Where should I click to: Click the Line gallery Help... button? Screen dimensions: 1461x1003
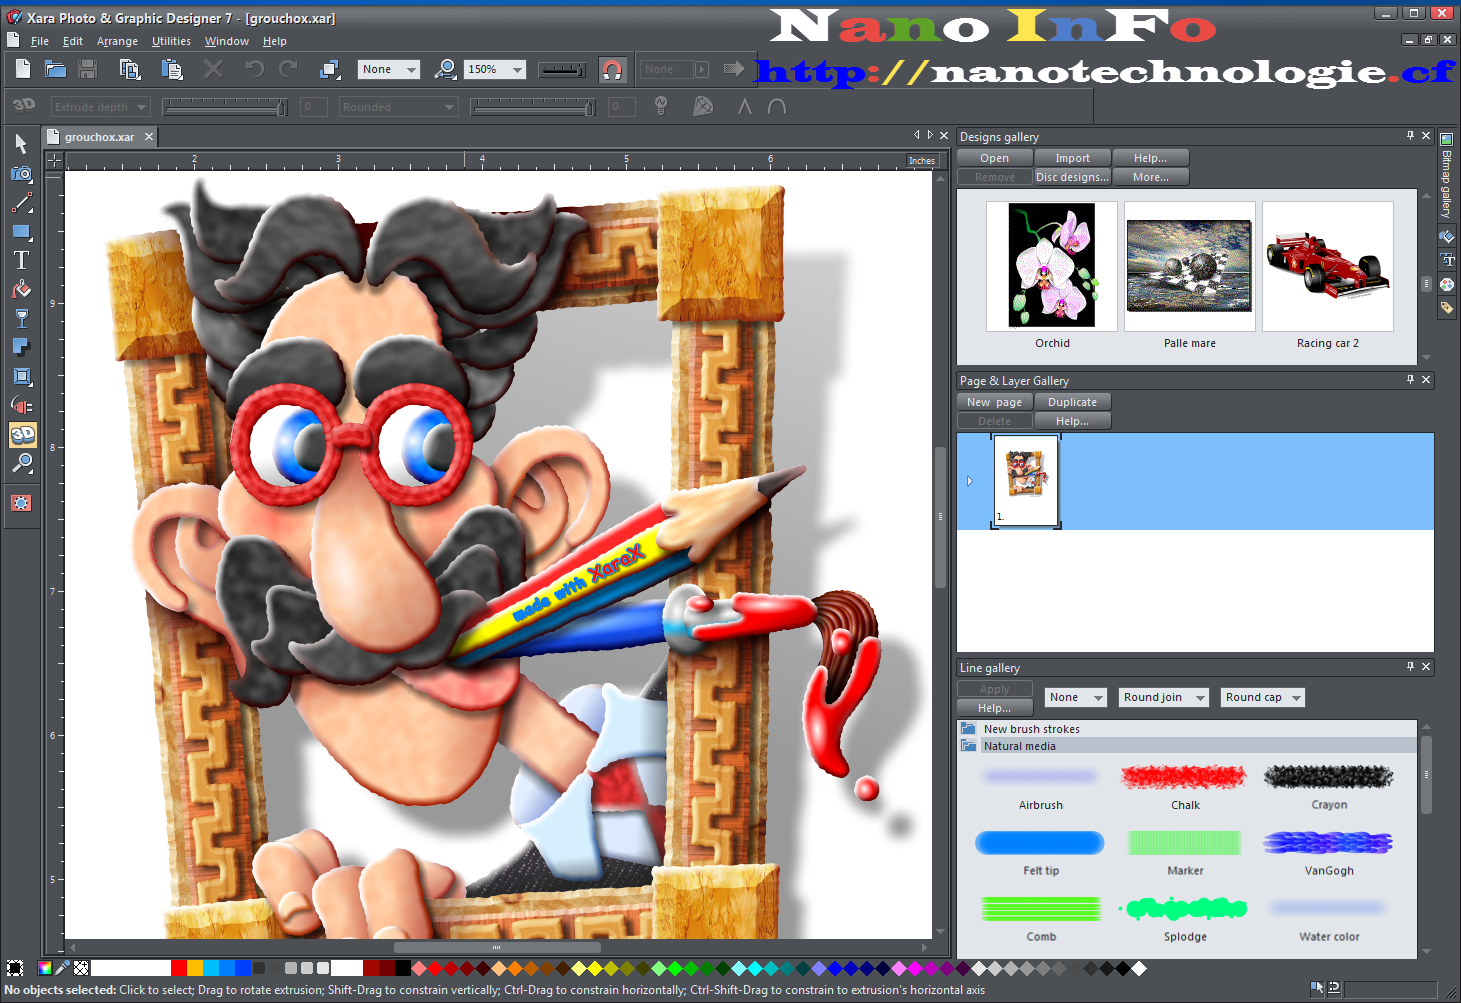994,708
